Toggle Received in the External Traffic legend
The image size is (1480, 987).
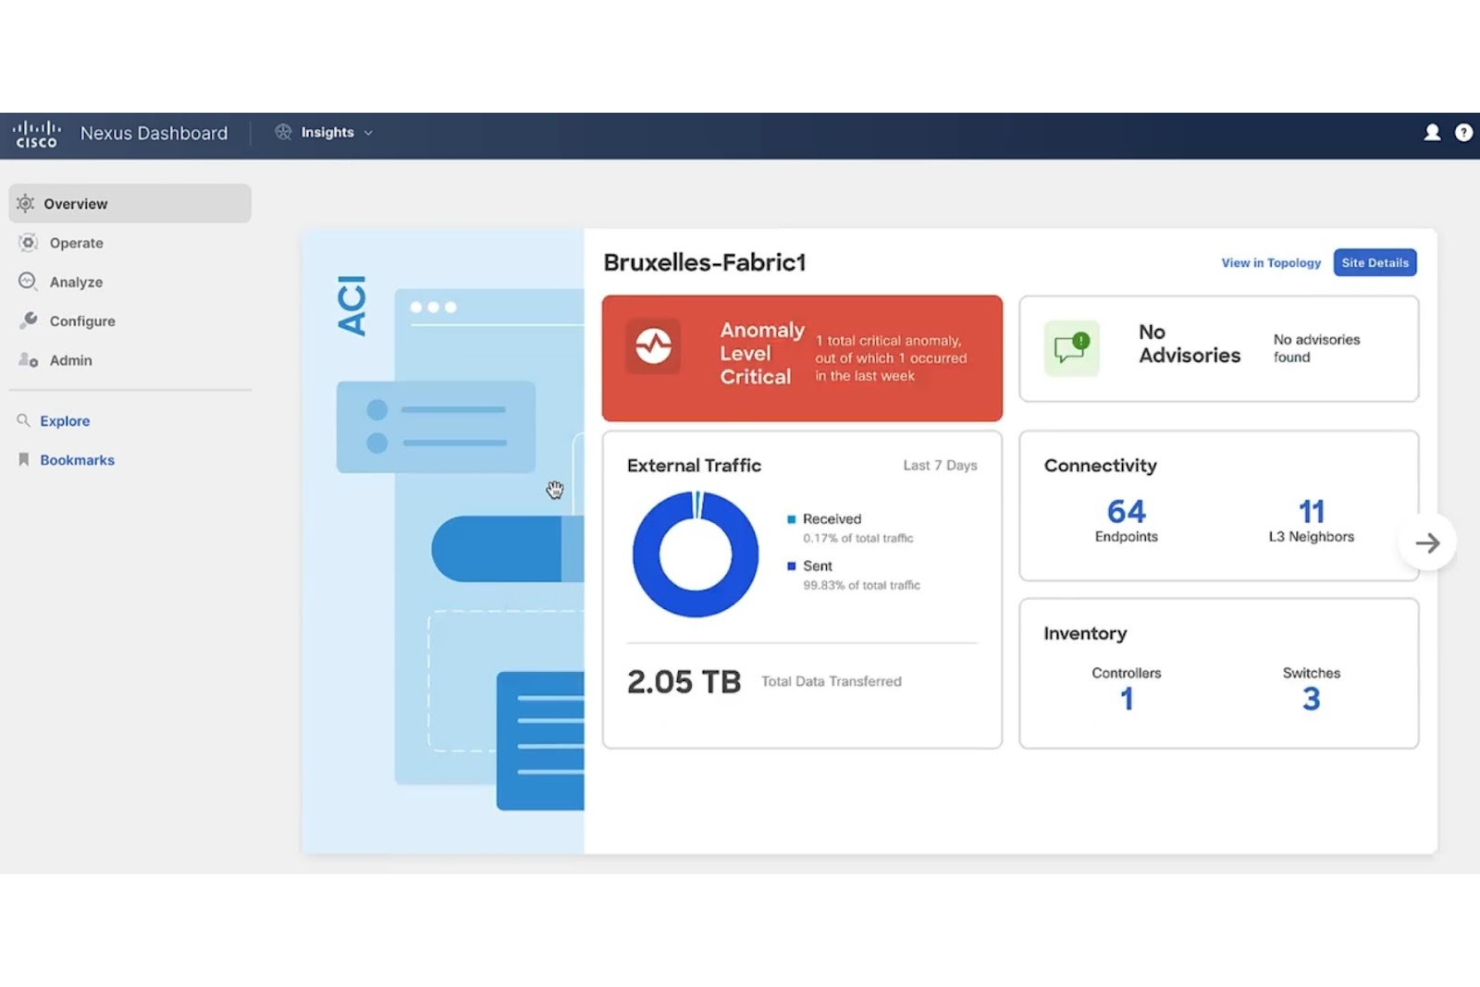tap(831, 518)
